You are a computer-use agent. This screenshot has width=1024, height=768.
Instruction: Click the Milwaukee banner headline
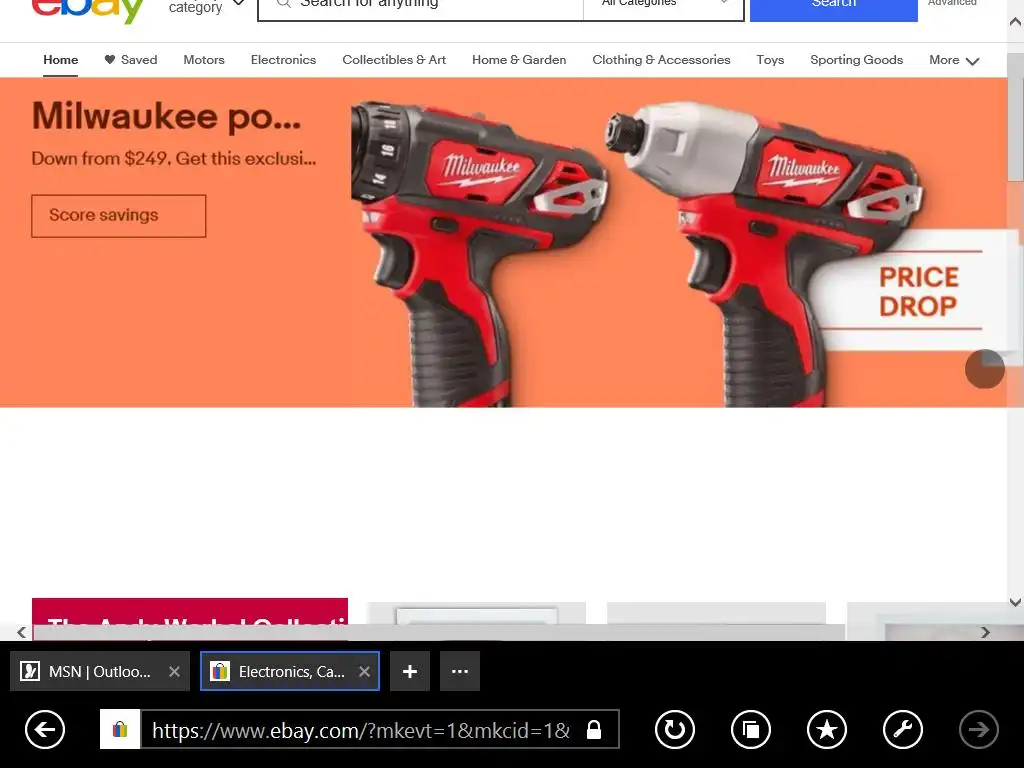click(167, 117)
